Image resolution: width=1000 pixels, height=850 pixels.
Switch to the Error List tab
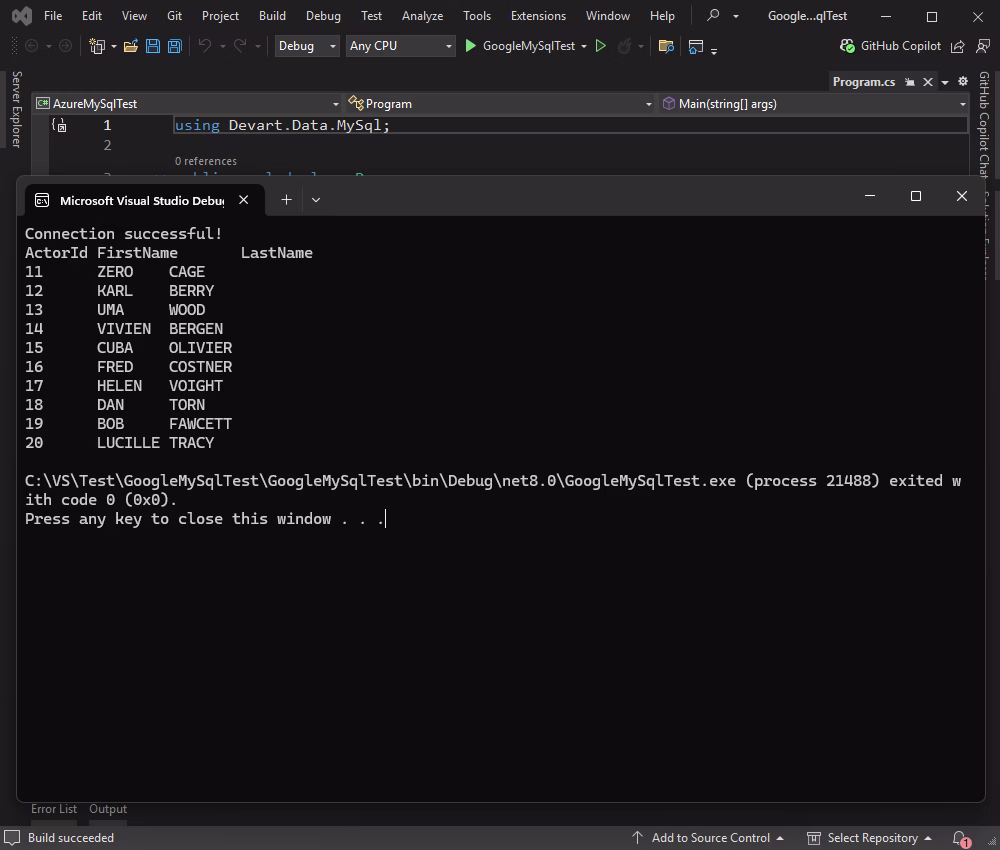pos(54,809)
